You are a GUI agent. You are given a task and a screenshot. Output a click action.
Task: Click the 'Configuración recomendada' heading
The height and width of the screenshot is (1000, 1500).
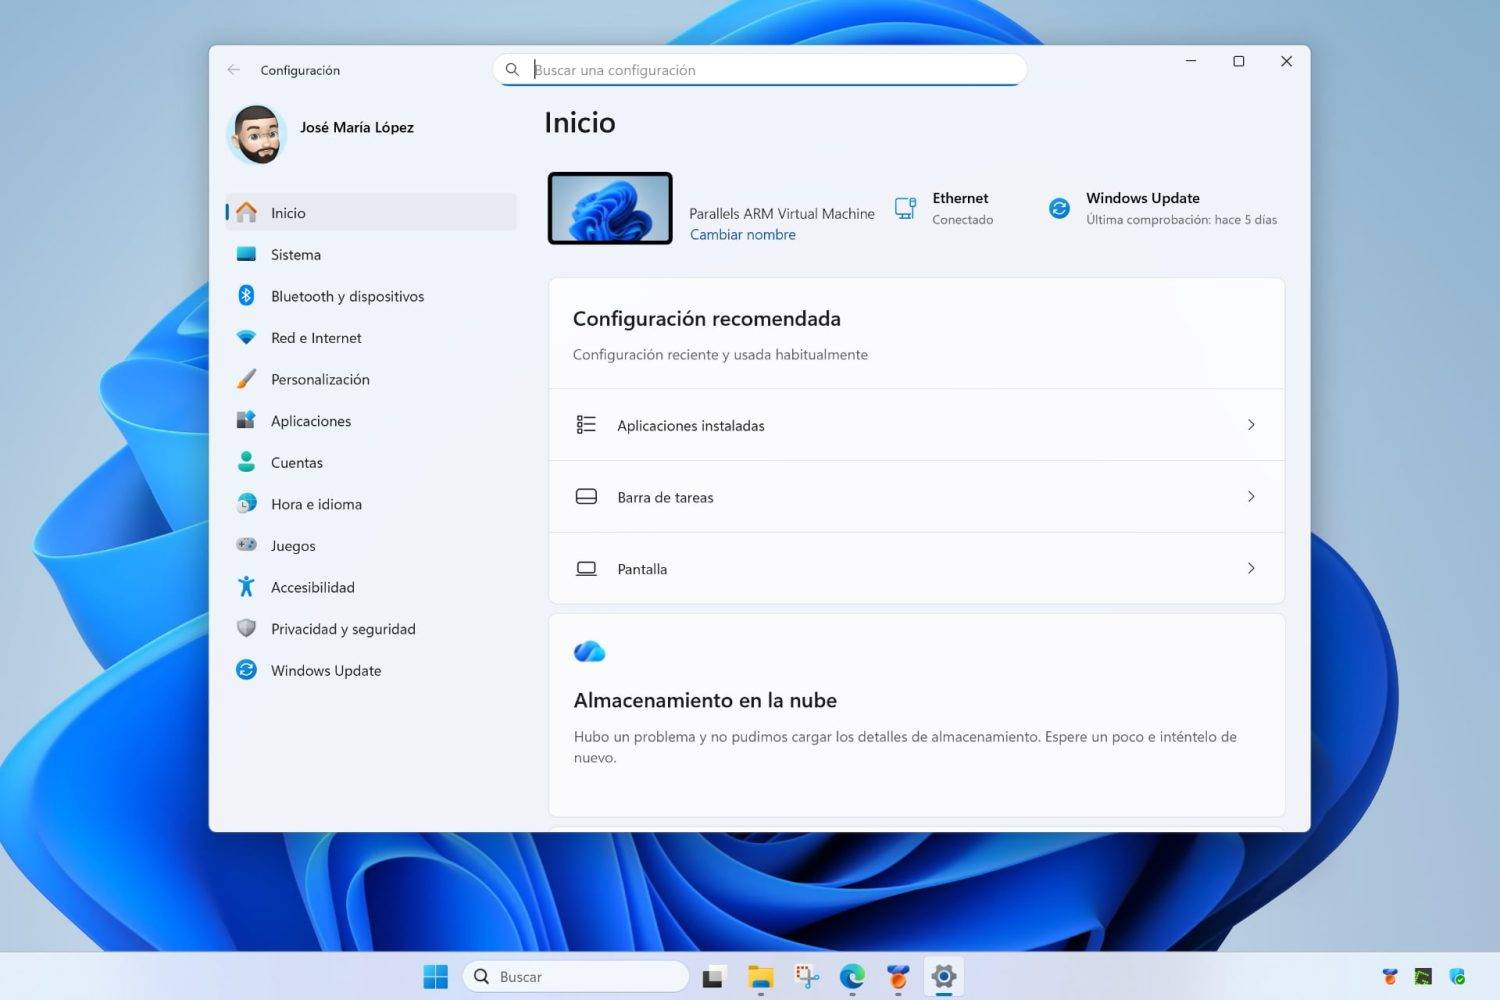pos(707,319)
